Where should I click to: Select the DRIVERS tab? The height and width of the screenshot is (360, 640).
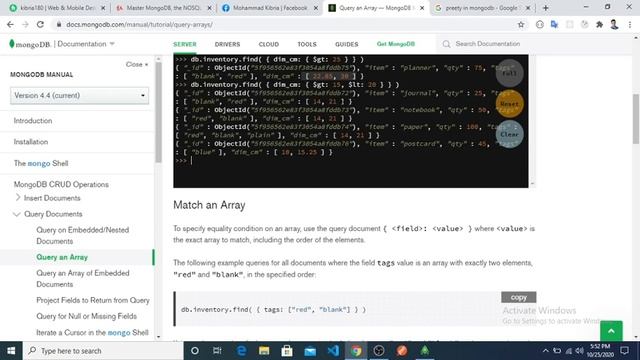point(227,44)
